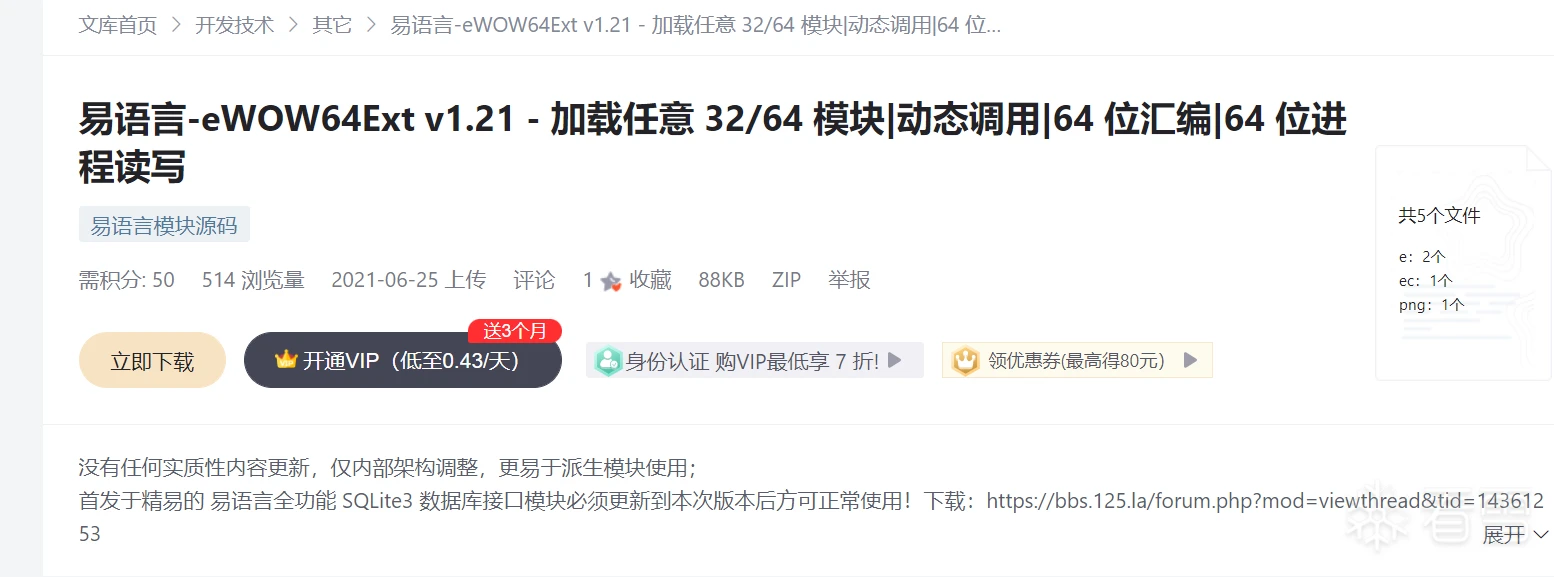Click chevron after 文库首页 breadcrumb

point(176,25)
